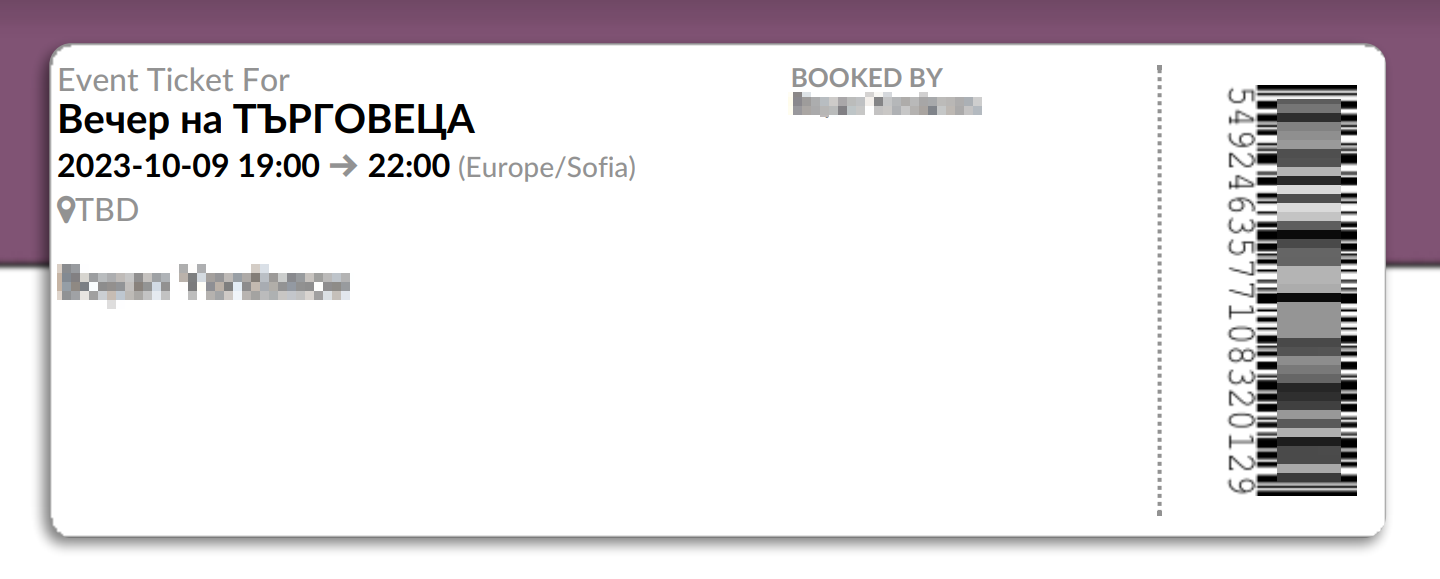
Task: Click the large blurred attendee name
Action: [x=204, y=283]
